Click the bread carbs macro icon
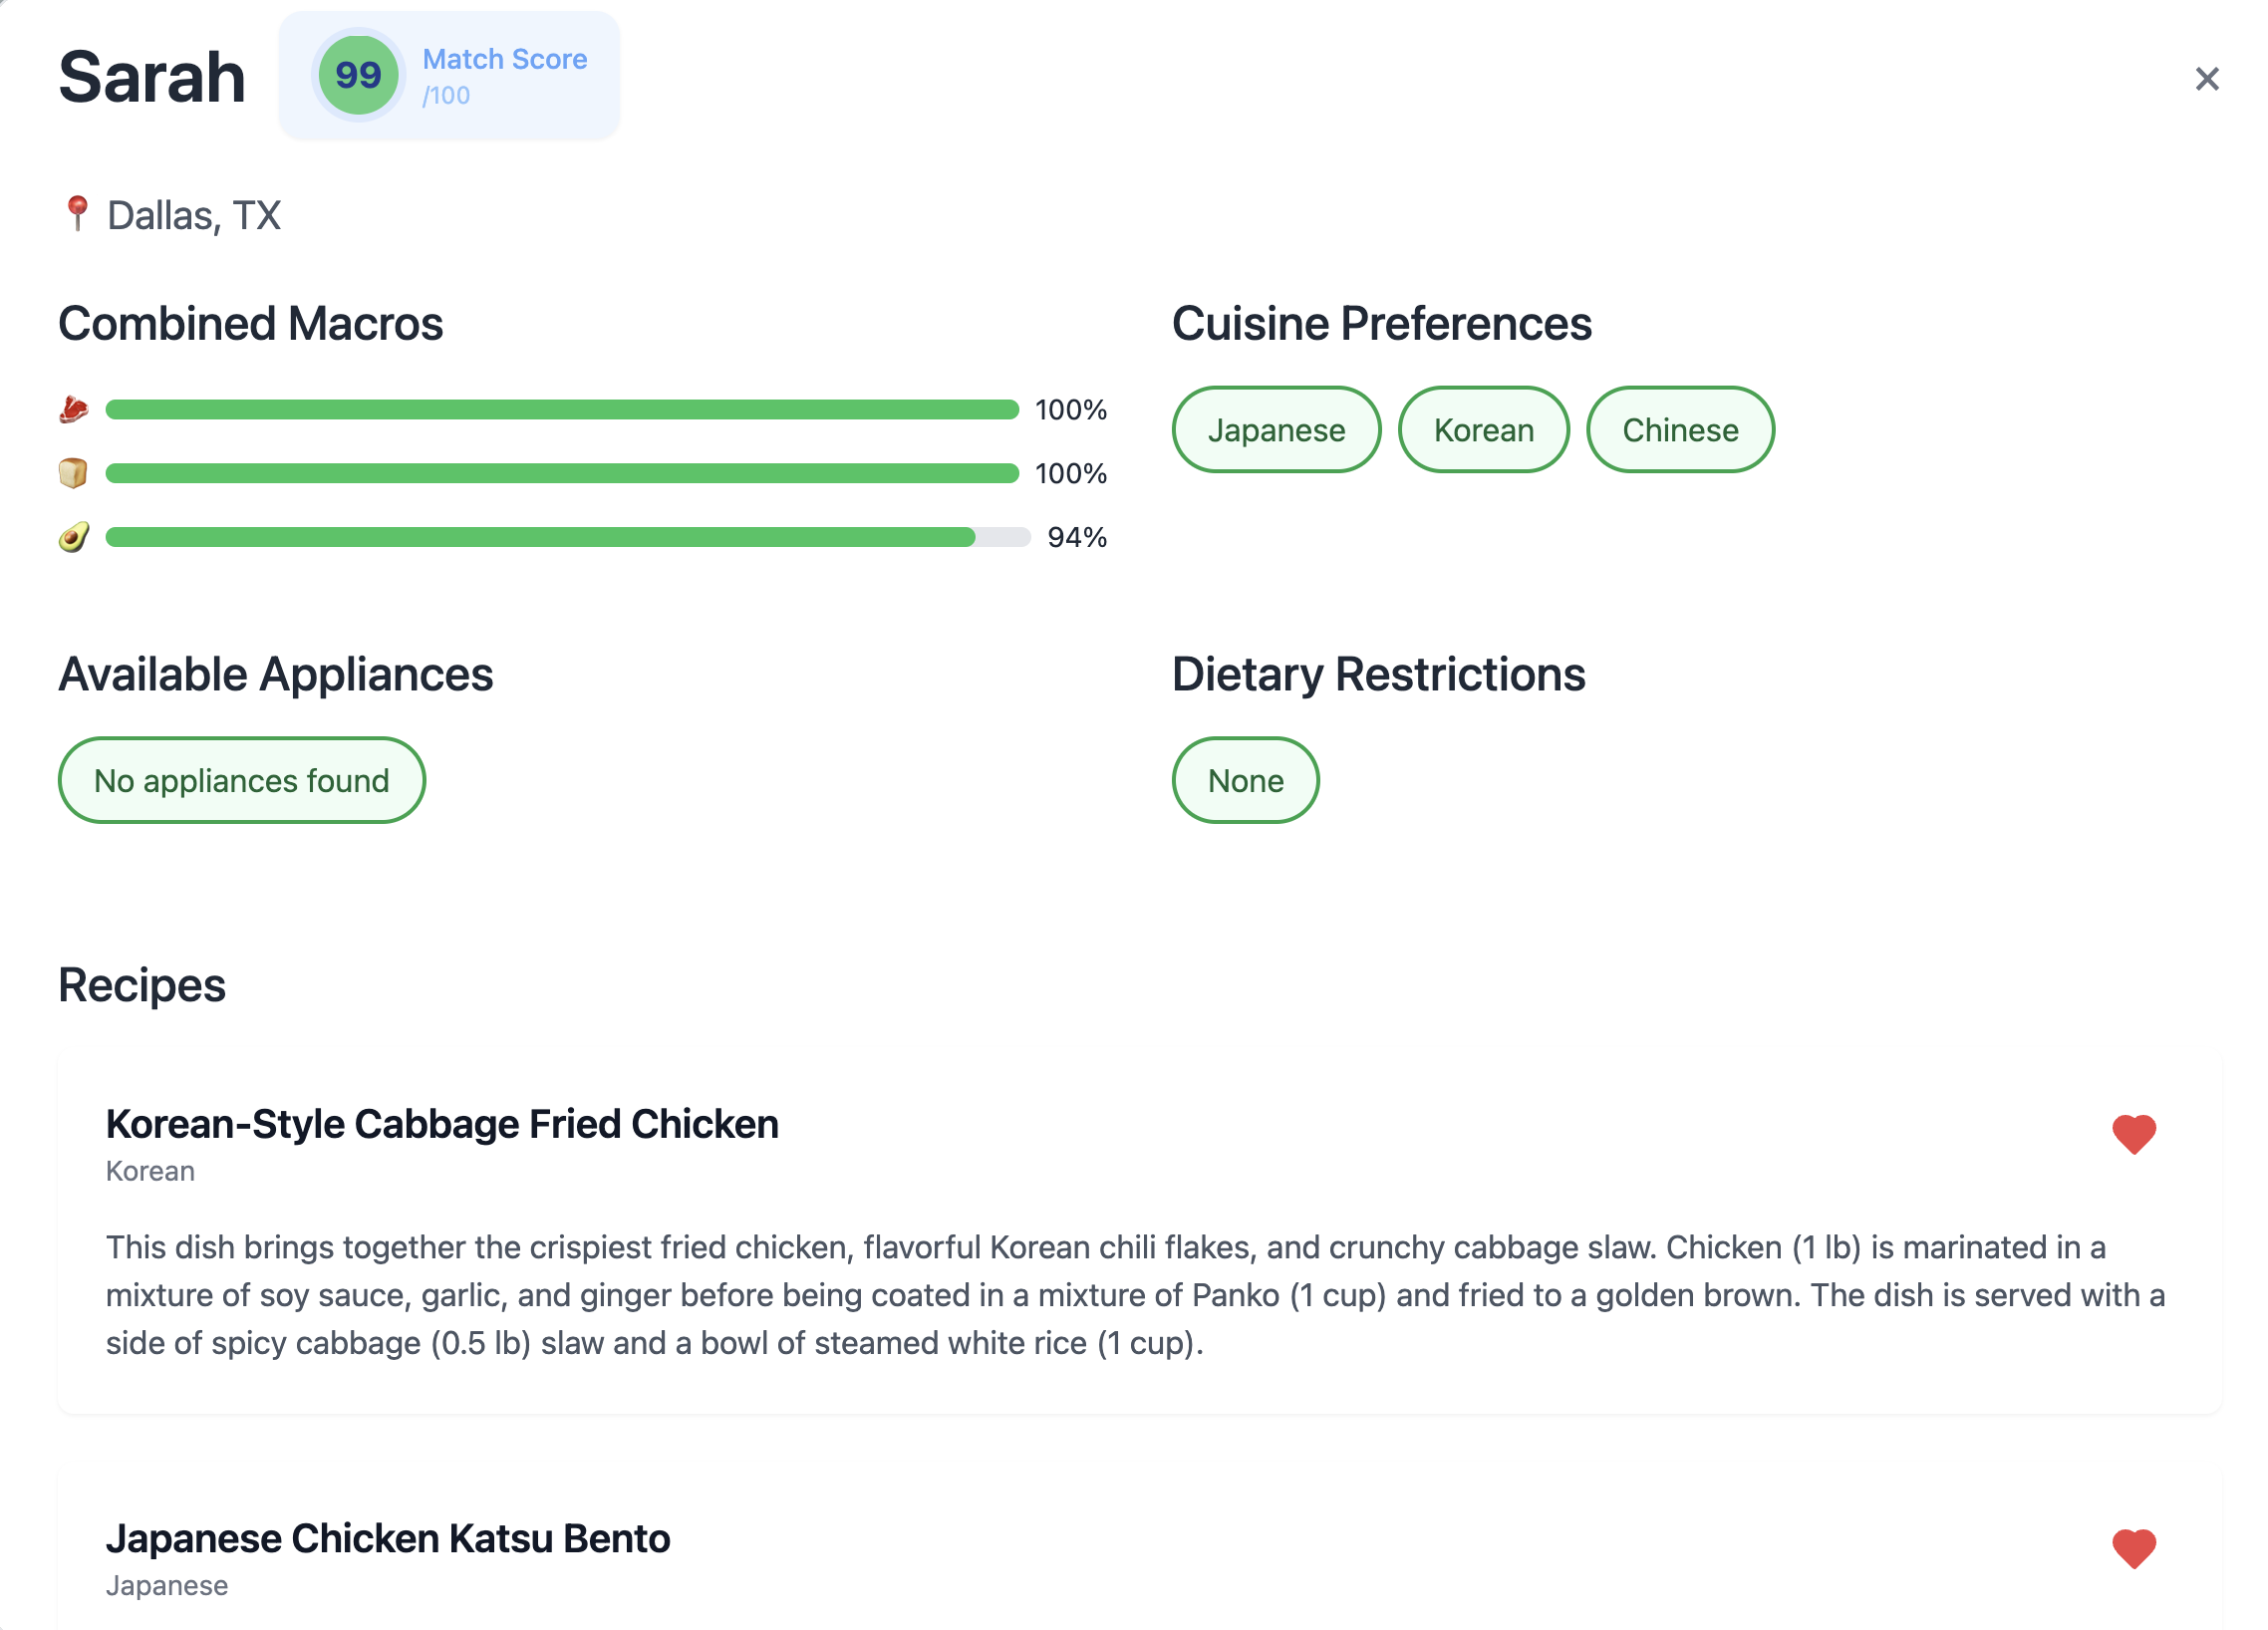Viewport: 2268px width, 1630px height. tap(73, 473)
